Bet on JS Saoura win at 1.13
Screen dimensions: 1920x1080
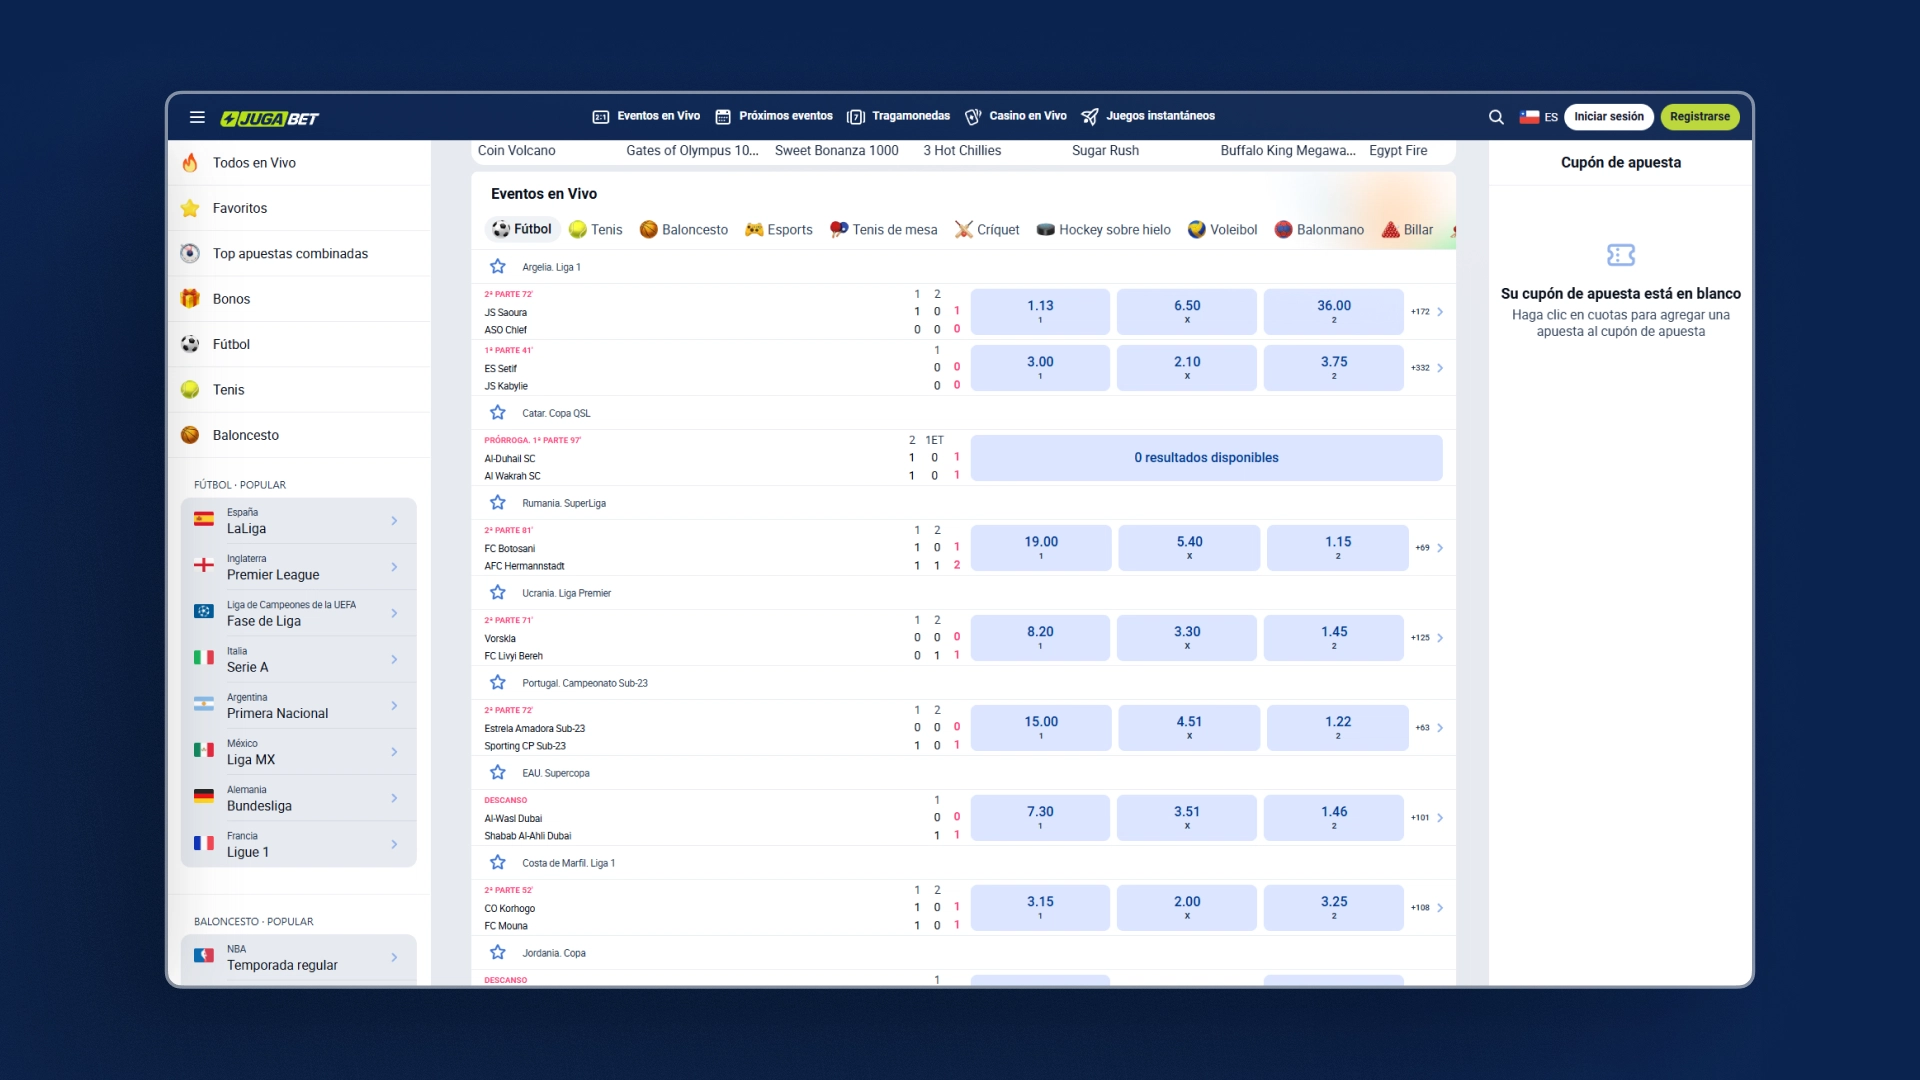(1040, 312)
